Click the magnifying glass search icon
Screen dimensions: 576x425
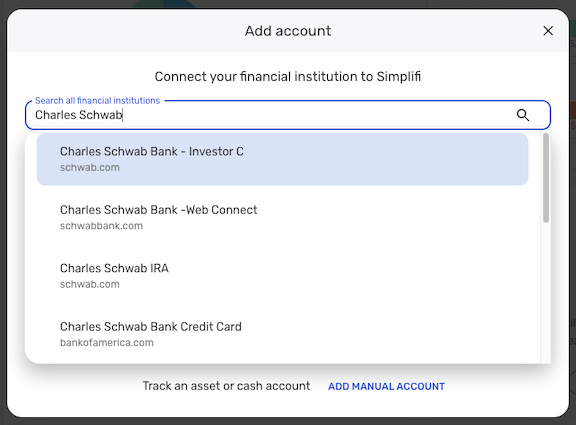(x=523, y=115)
